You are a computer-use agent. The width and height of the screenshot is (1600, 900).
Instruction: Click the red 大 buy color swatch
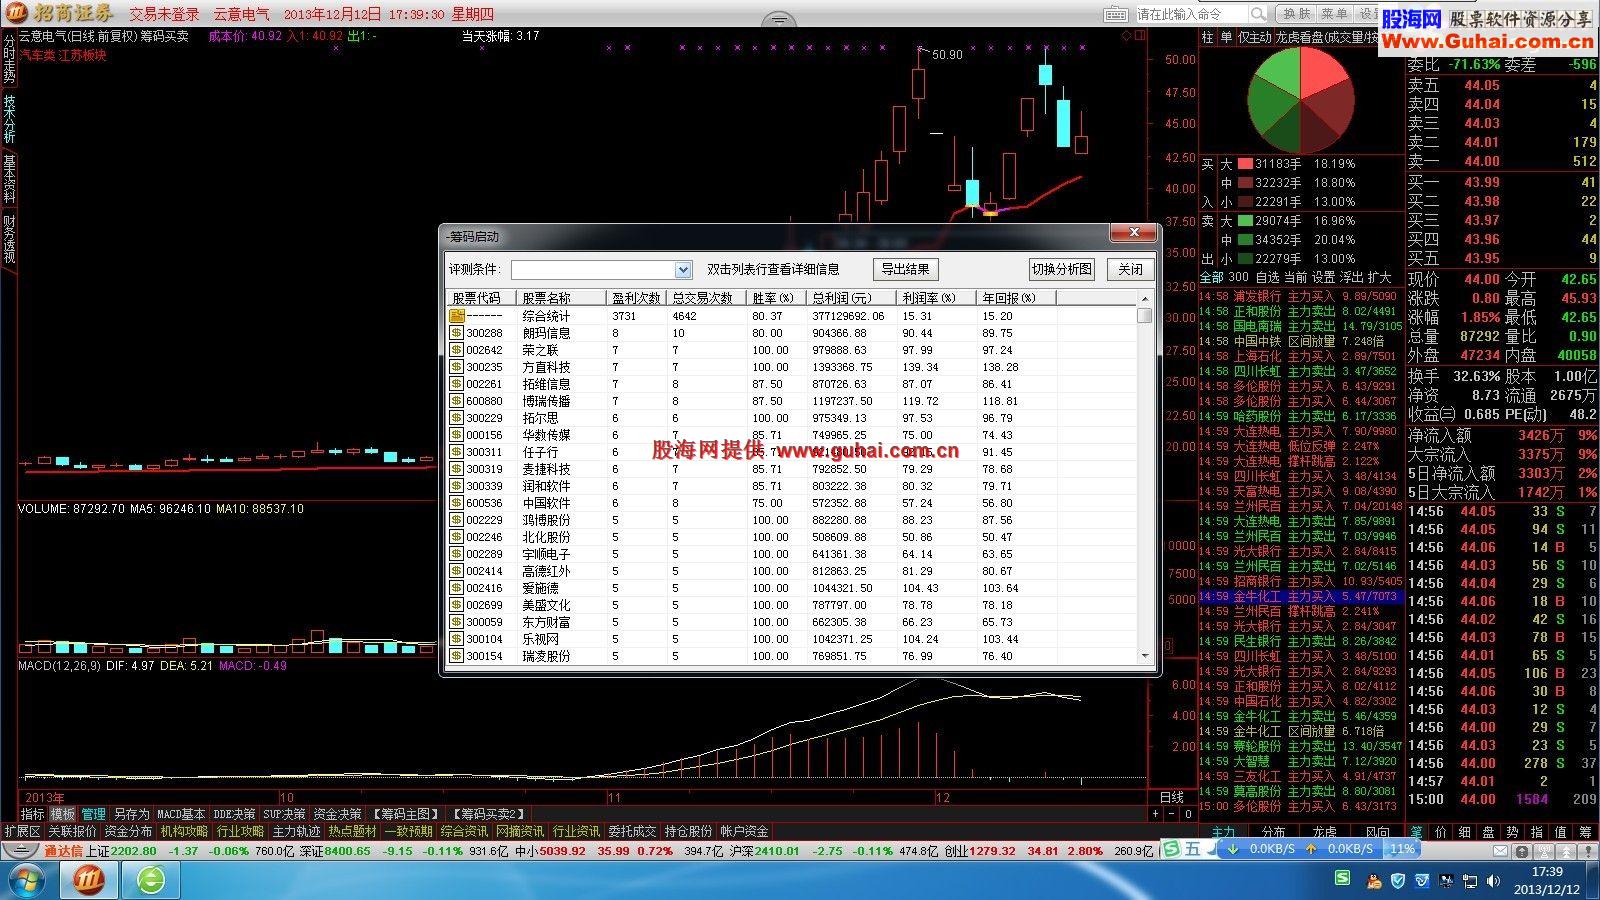(1245, 163)
